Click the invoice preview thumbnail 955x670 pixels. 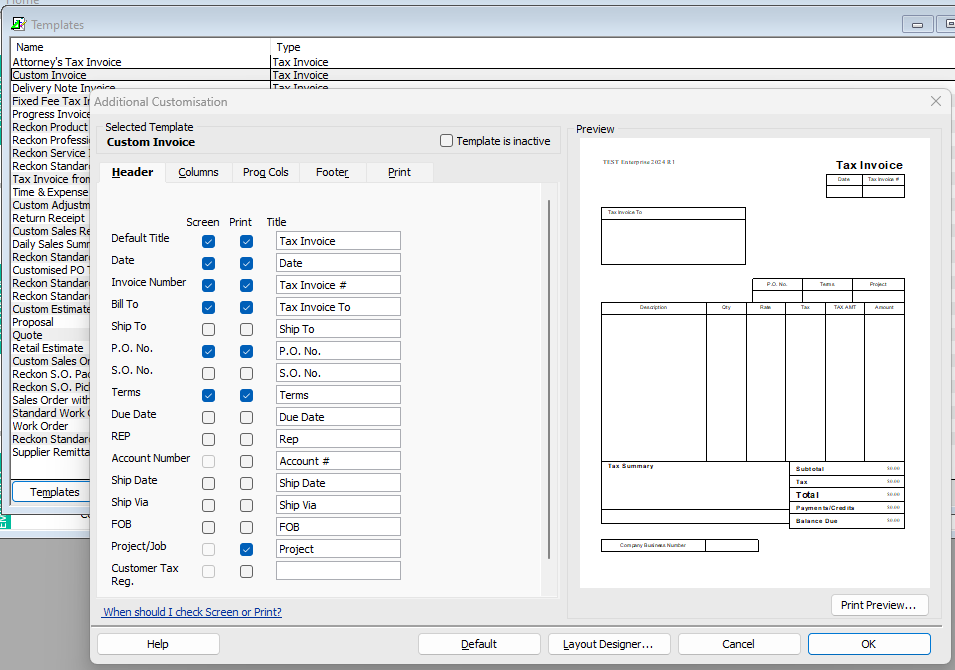click(x=755, y=362)
